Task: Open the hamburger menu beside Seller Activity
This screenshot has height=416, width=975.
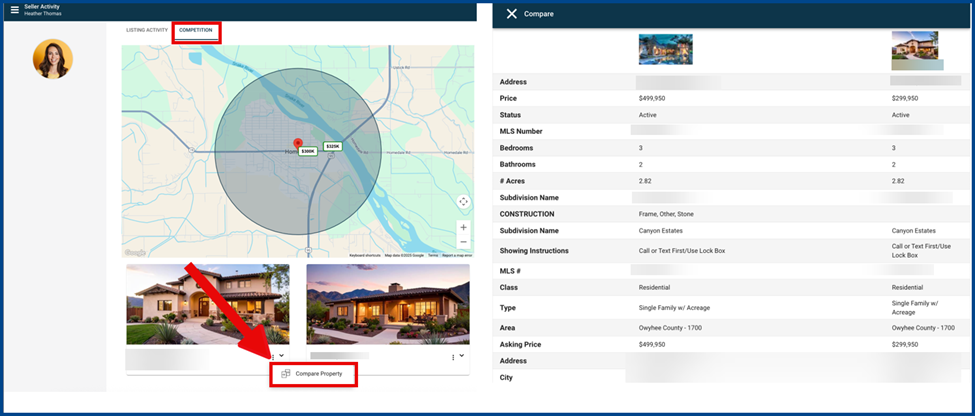Action: (14, 10)
